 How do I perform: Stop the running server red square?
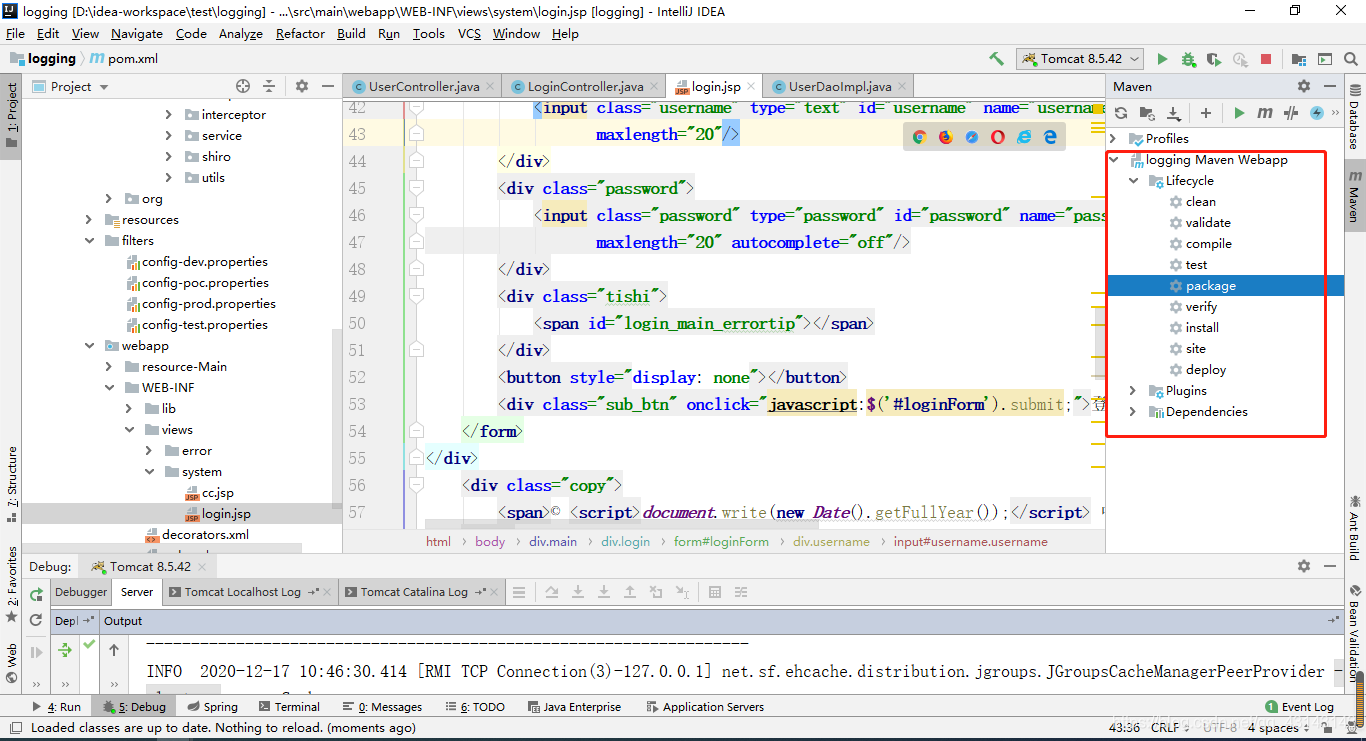tap(1266, 59)
